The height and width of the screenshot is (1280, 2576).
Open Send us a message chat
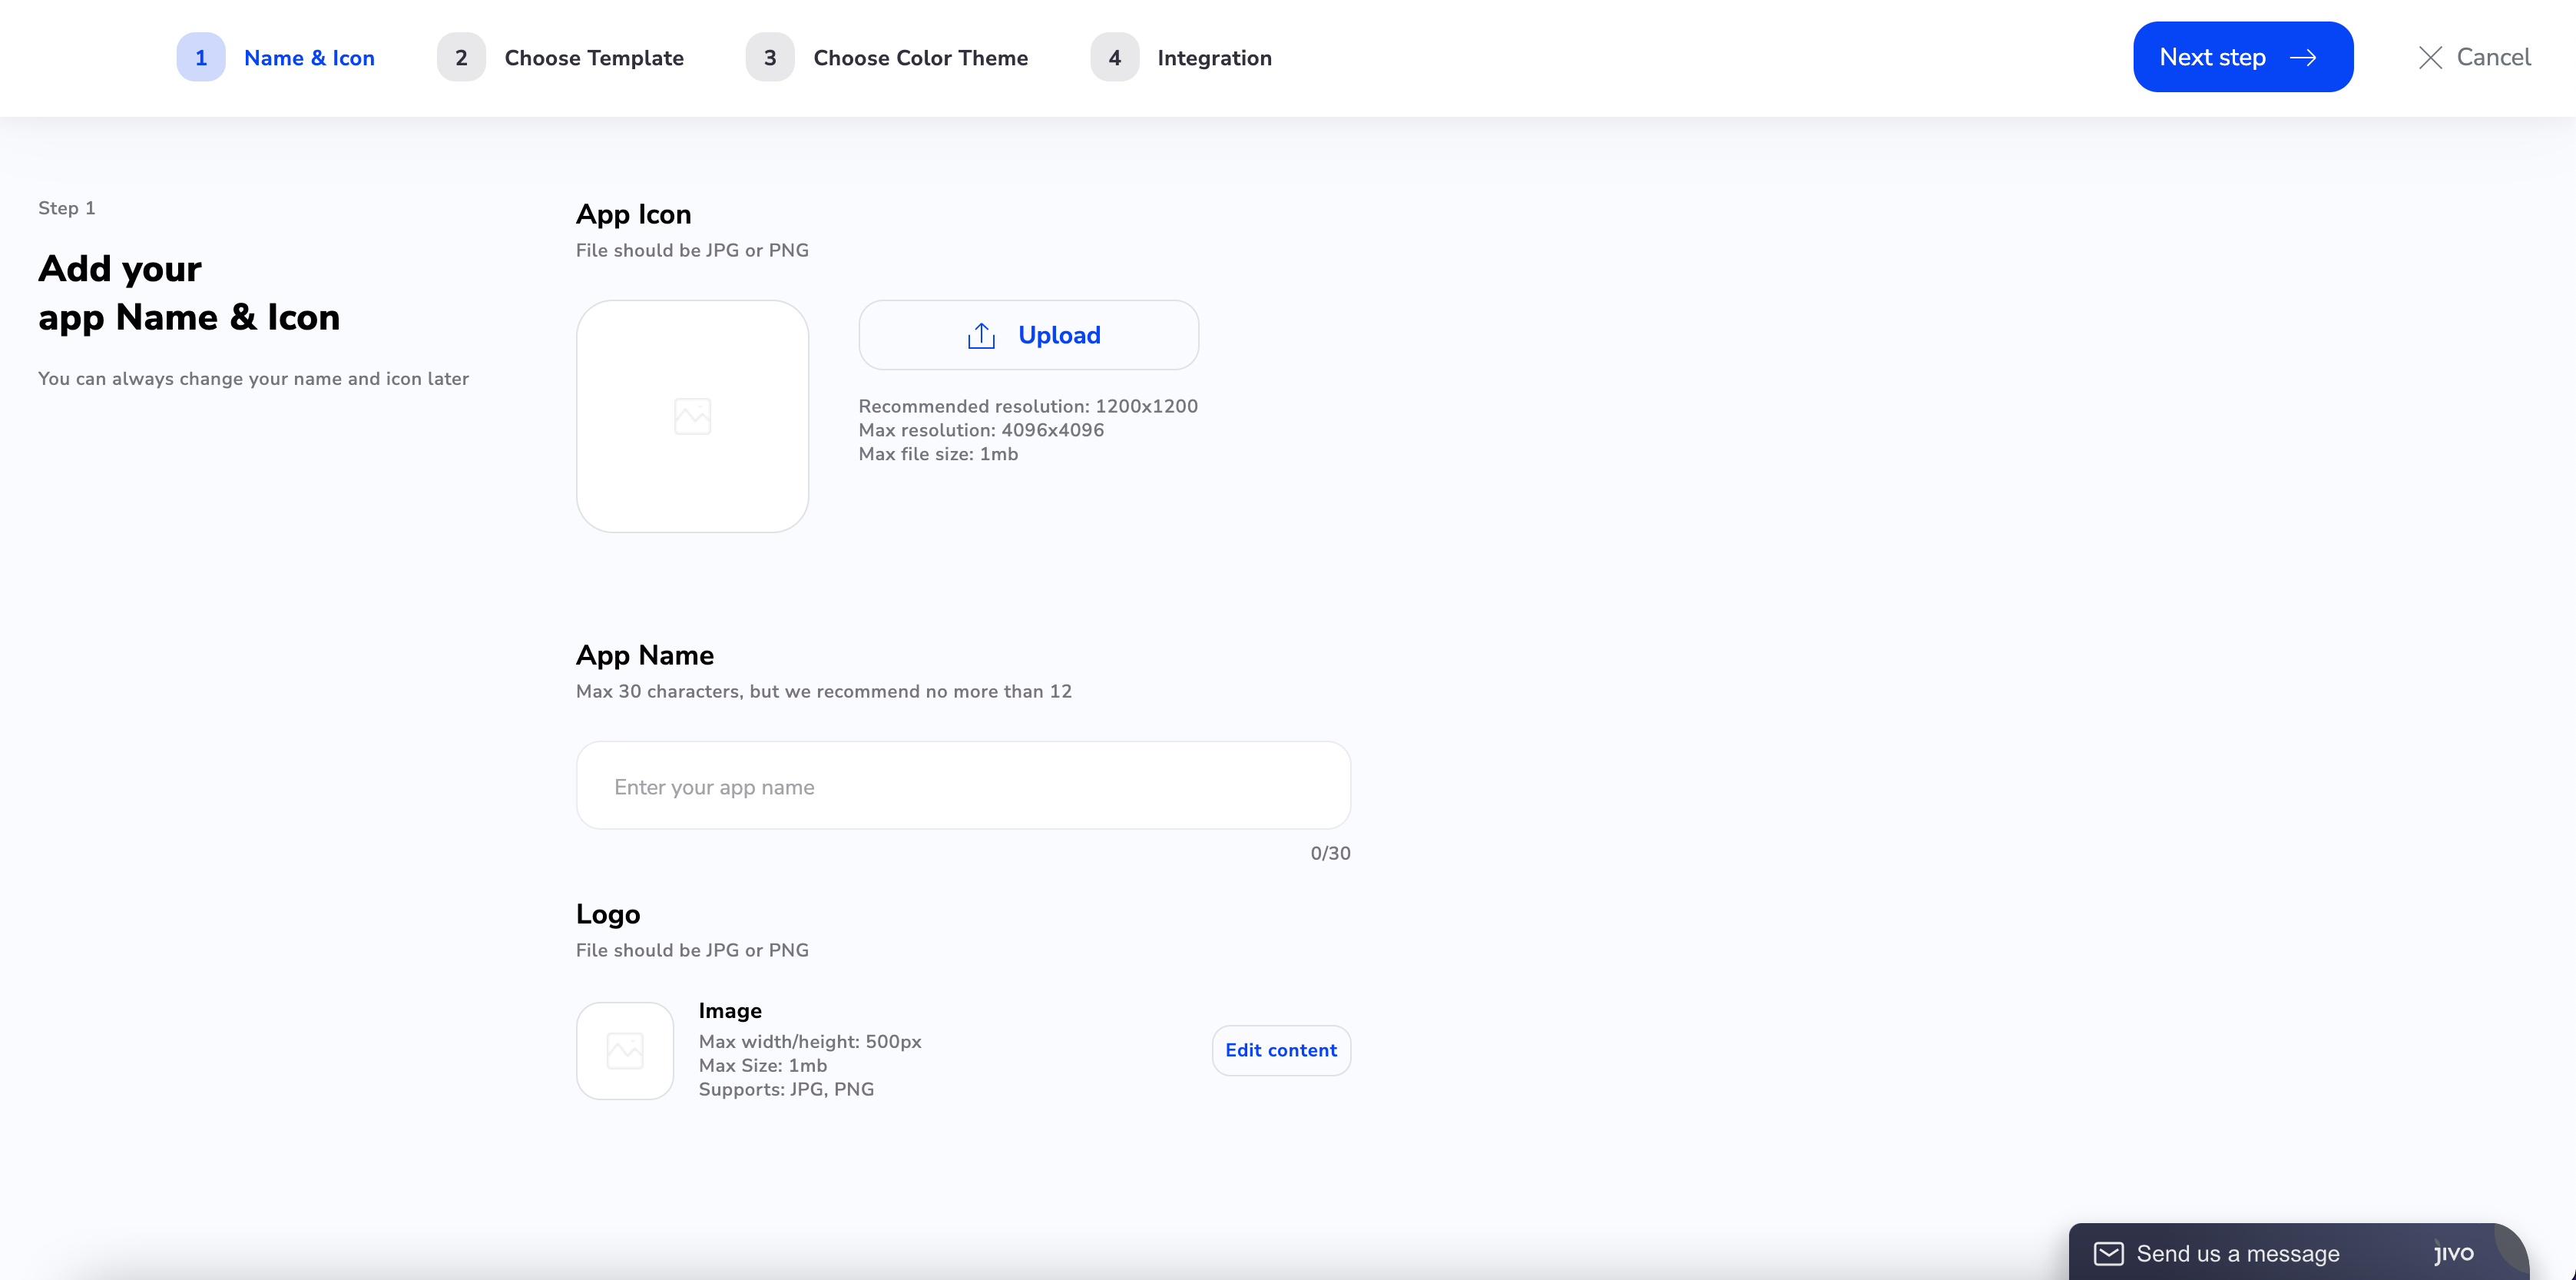click(2237, 1253)
